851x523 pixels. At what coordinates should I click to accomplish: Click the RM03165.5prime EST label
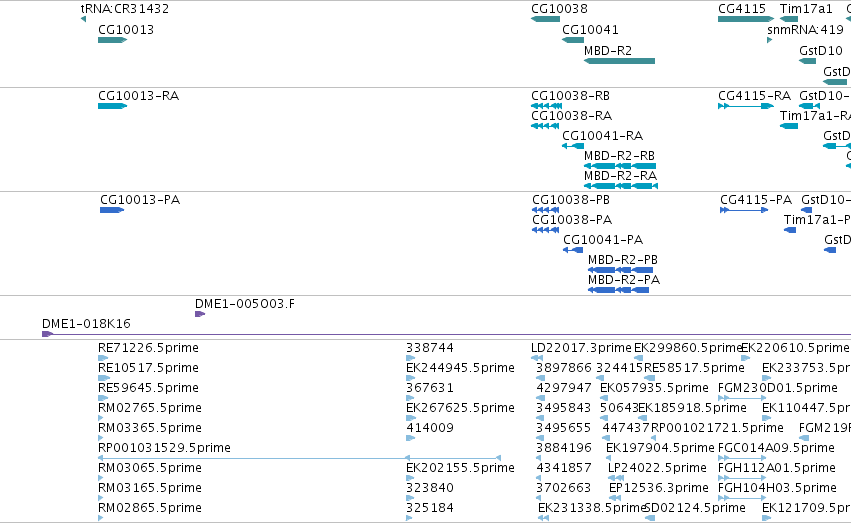tap(150, 488)
